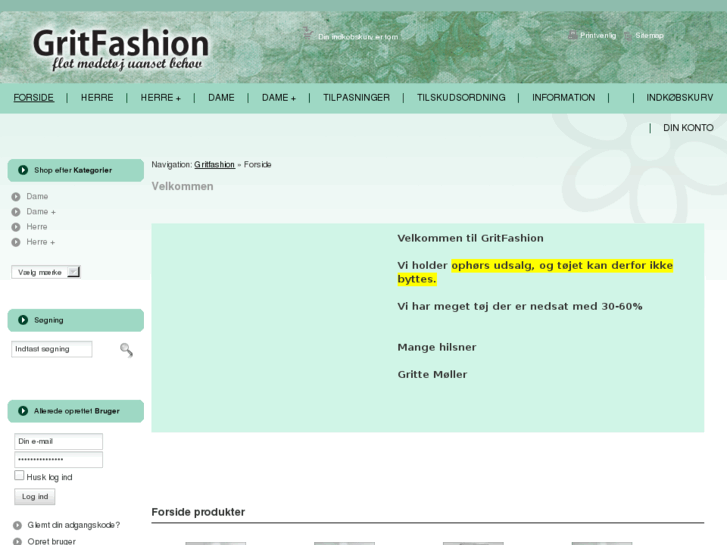
Task: Click the Velkommen til GritFashion text
Action: click(x=470, y=238)
